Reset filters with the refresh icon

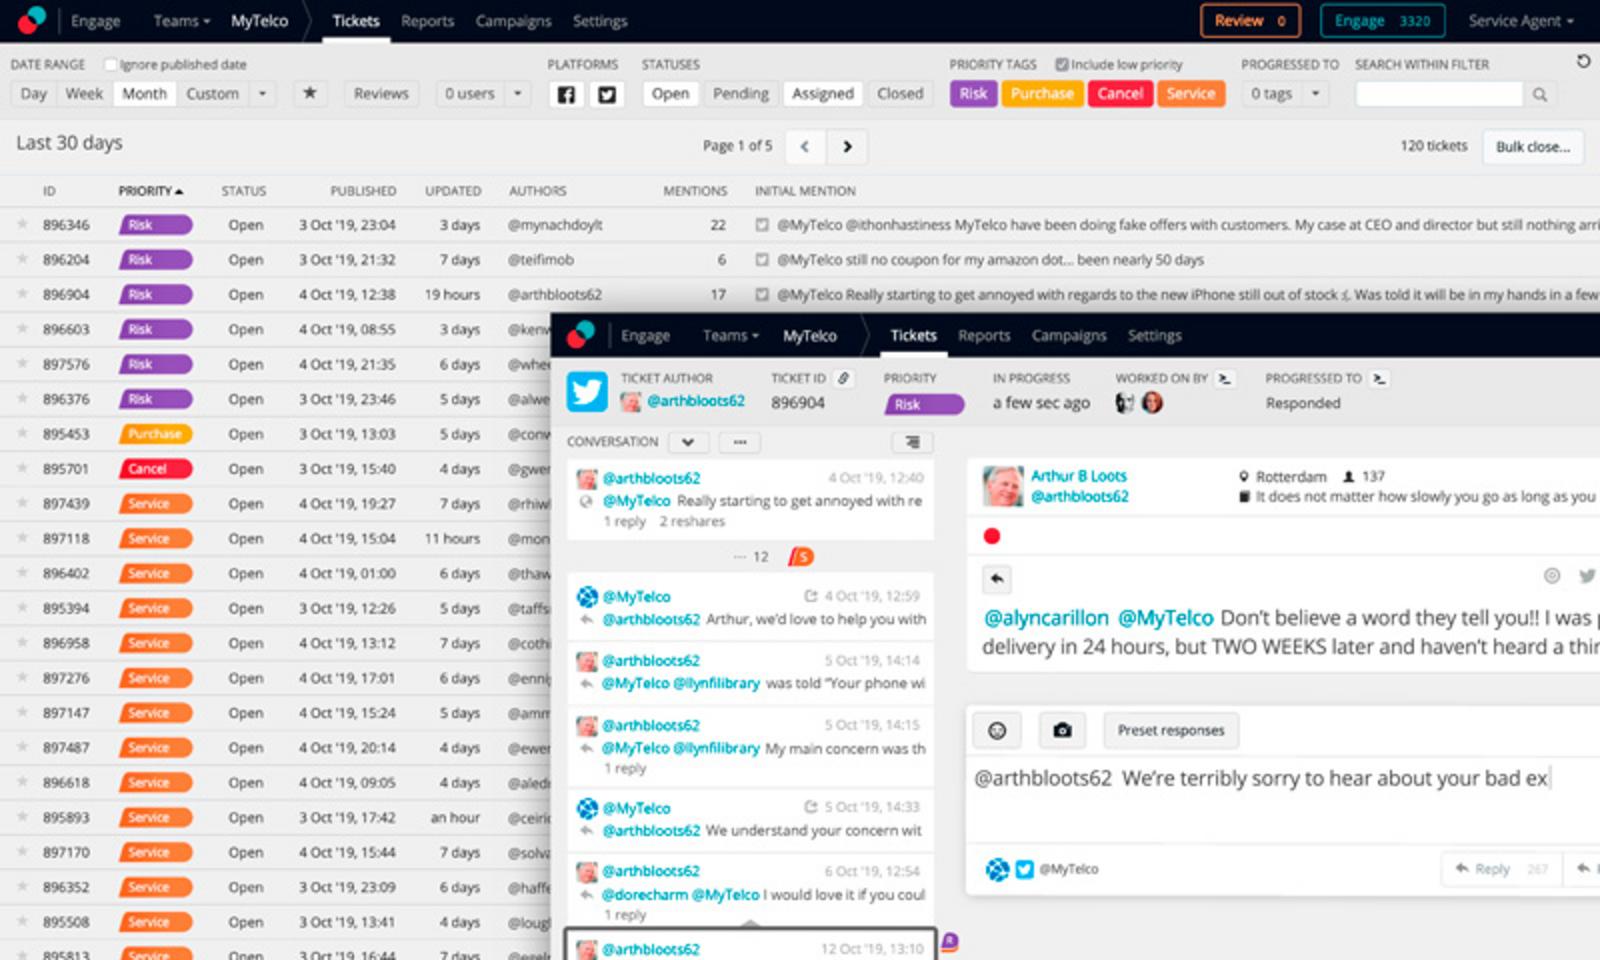click(x=1583, y=62)
